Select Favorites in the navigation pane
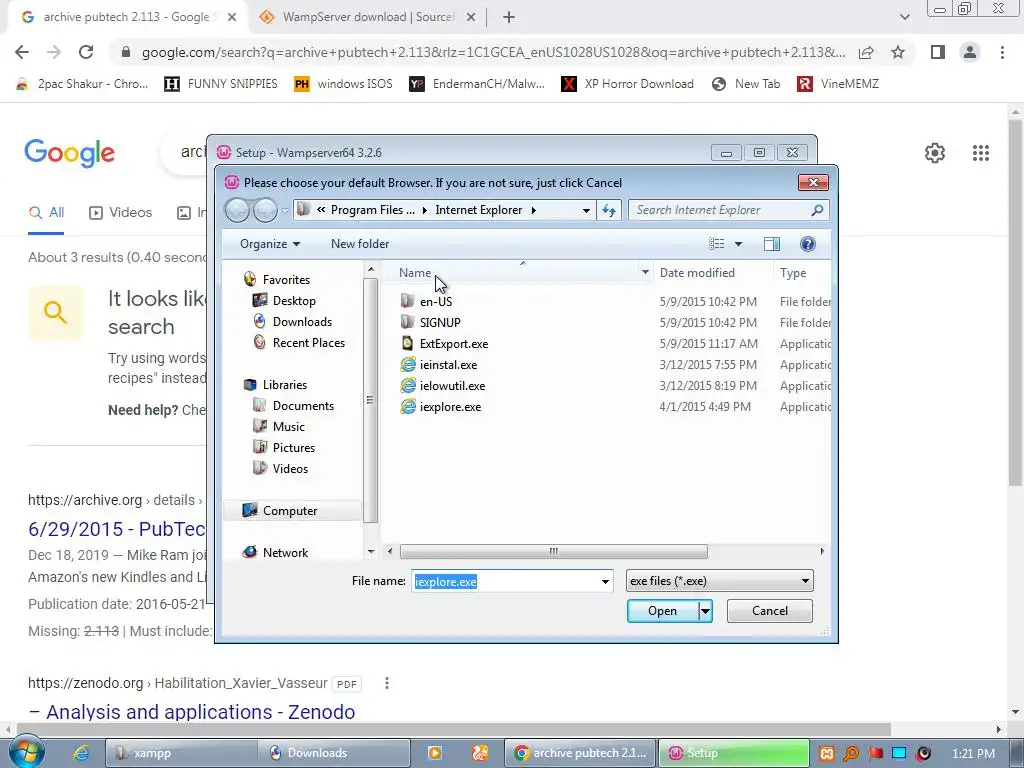This screenshot has height=768, width=1024. [286, 280]
